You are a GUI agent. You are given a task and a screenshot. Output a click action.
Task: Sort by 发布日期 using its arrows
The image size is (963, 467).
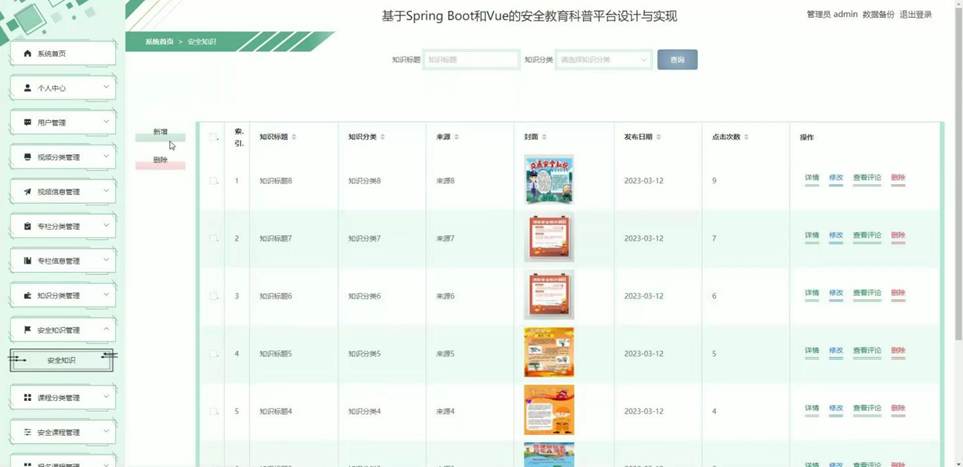coord(658,137)
